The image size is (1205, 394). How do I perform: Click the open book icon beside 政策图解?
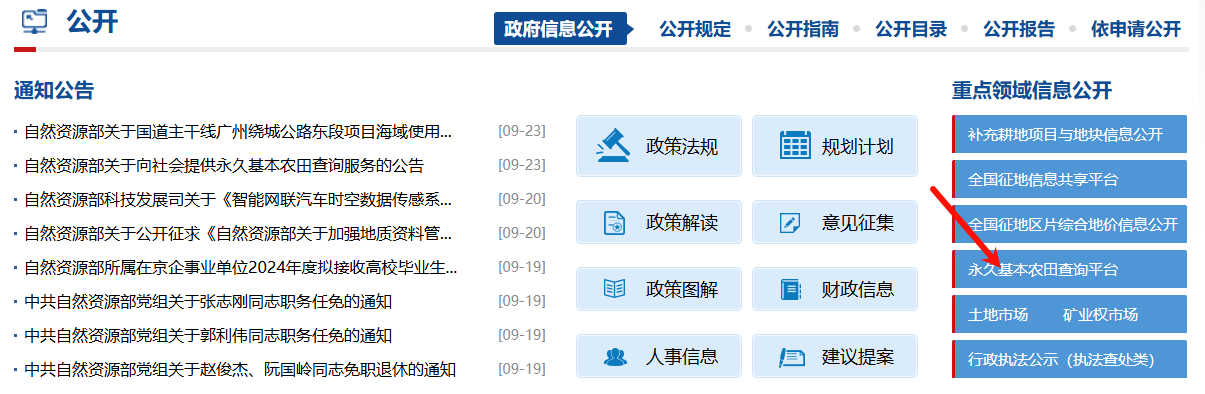click(615, 290)
